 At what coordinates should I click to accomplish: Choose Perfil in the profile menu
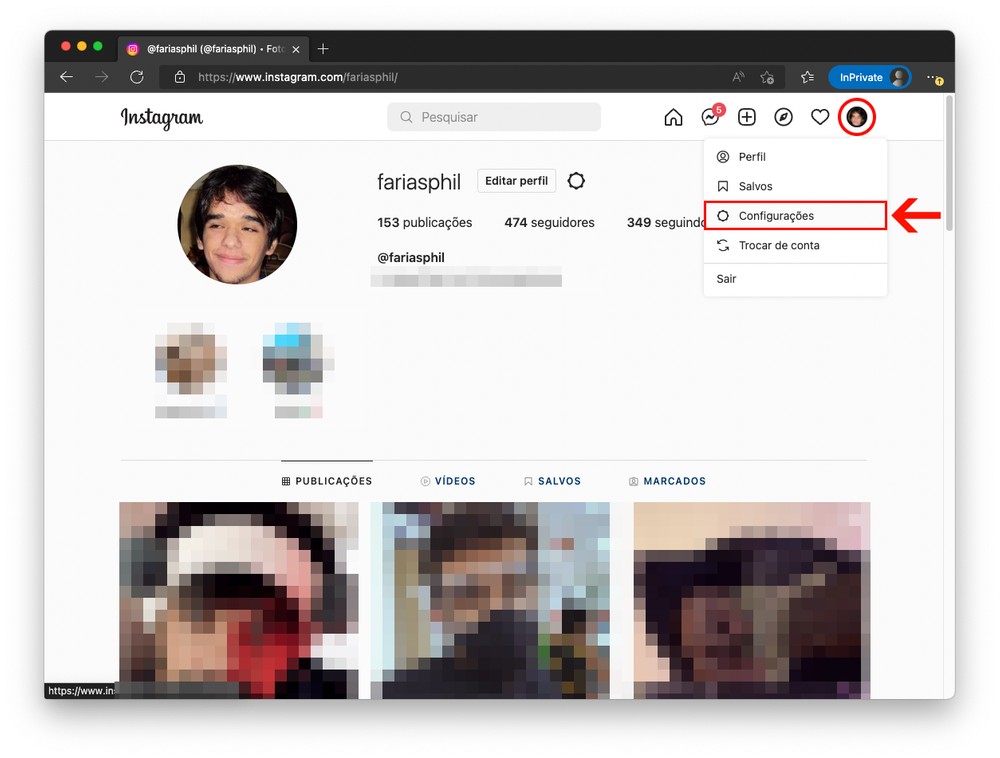(x=752, y=157)
